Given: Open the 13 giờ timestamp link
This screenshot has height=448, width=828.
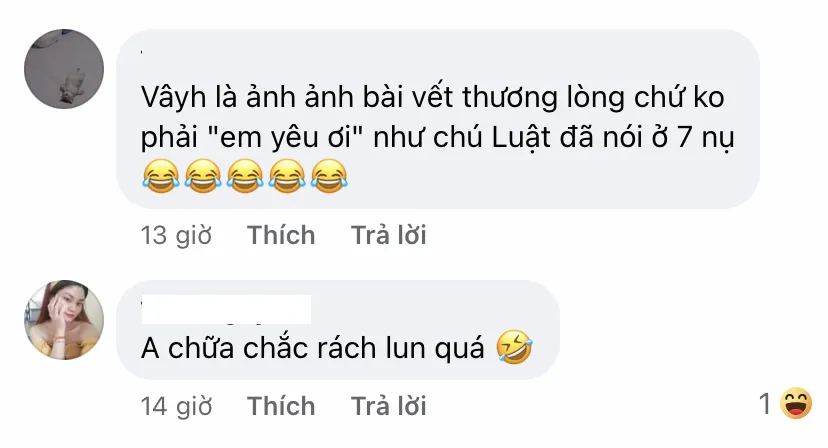Looking at the screenshot, I should coord(176,235).
